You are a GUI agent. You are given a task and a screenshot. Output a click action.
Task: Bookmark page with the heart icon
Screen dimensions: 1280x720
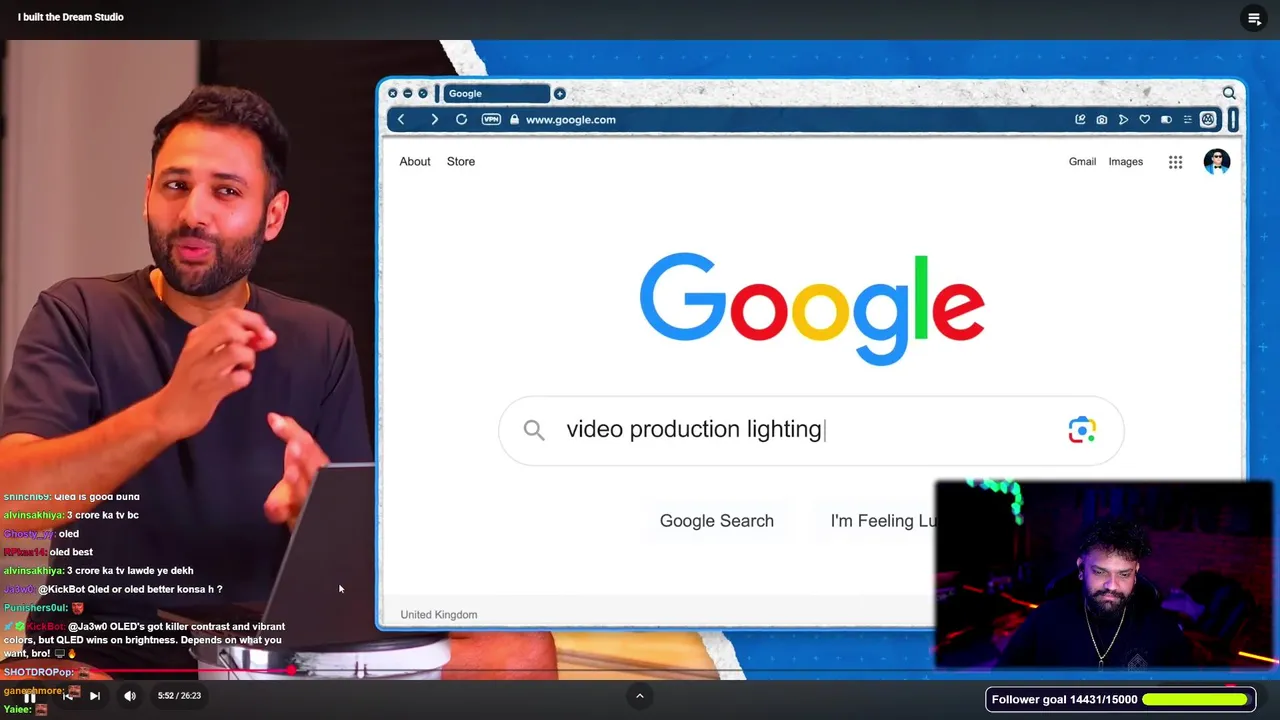(x=1145, y=120)
